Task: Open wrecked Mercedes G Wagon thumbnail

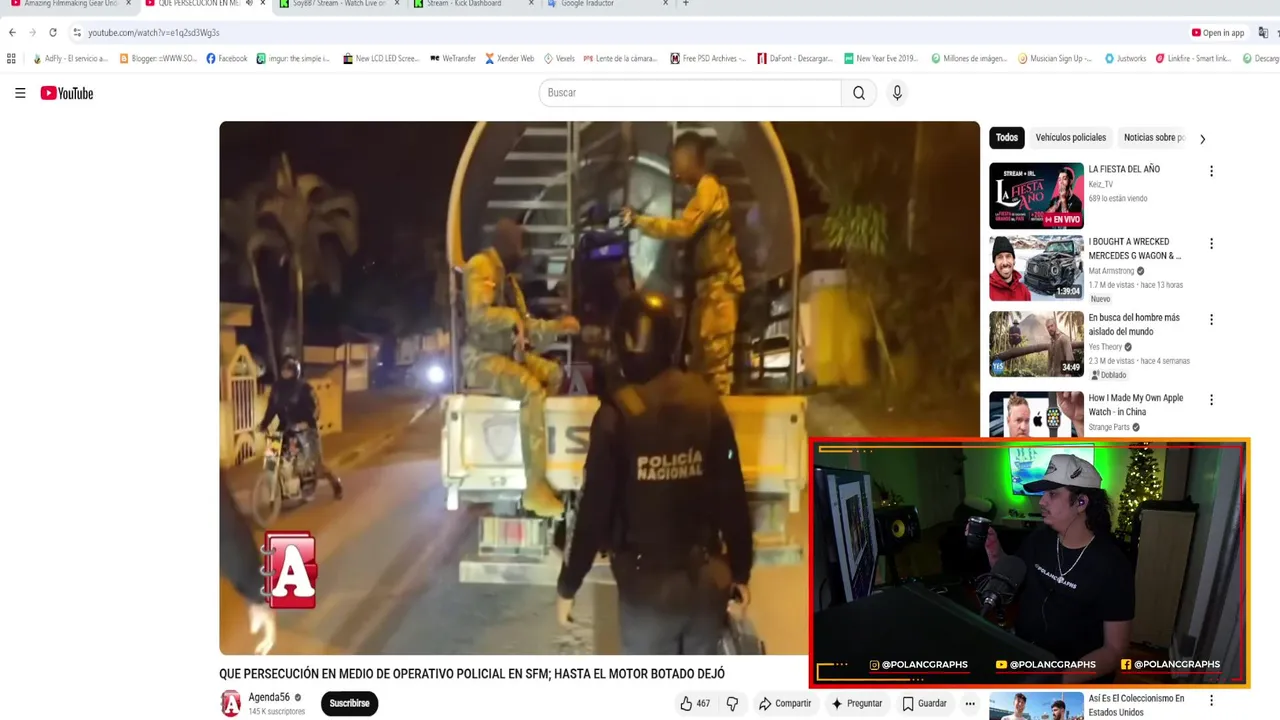Action: pyautogui.click(x=1036, y=268)
